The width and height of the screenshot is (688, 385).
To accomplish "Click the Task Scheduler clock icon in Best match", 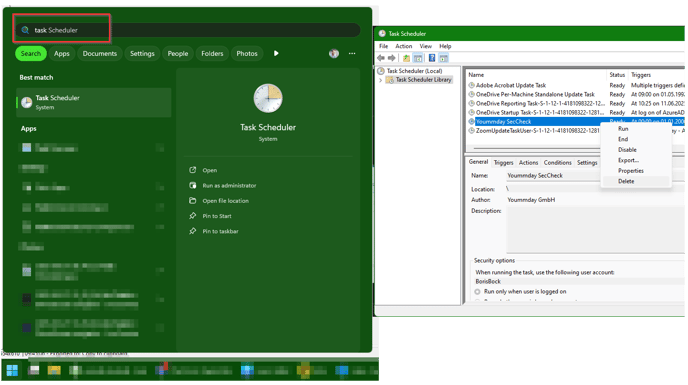I will coord(27,102).
